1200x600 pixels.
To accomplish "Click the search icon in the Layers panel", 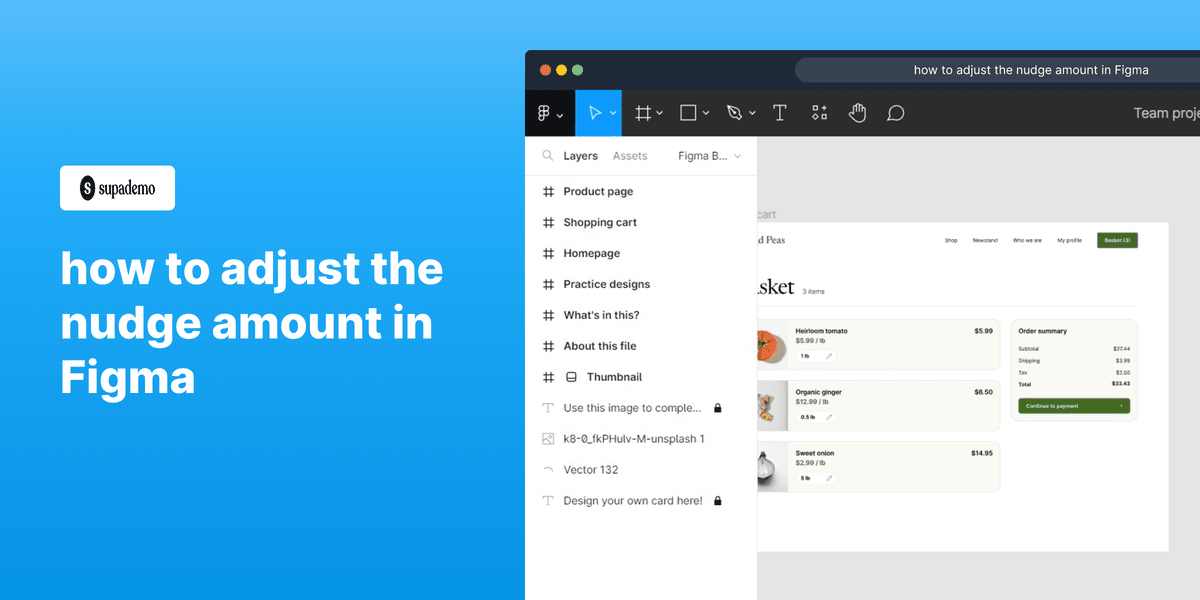I will coord(547,156).
